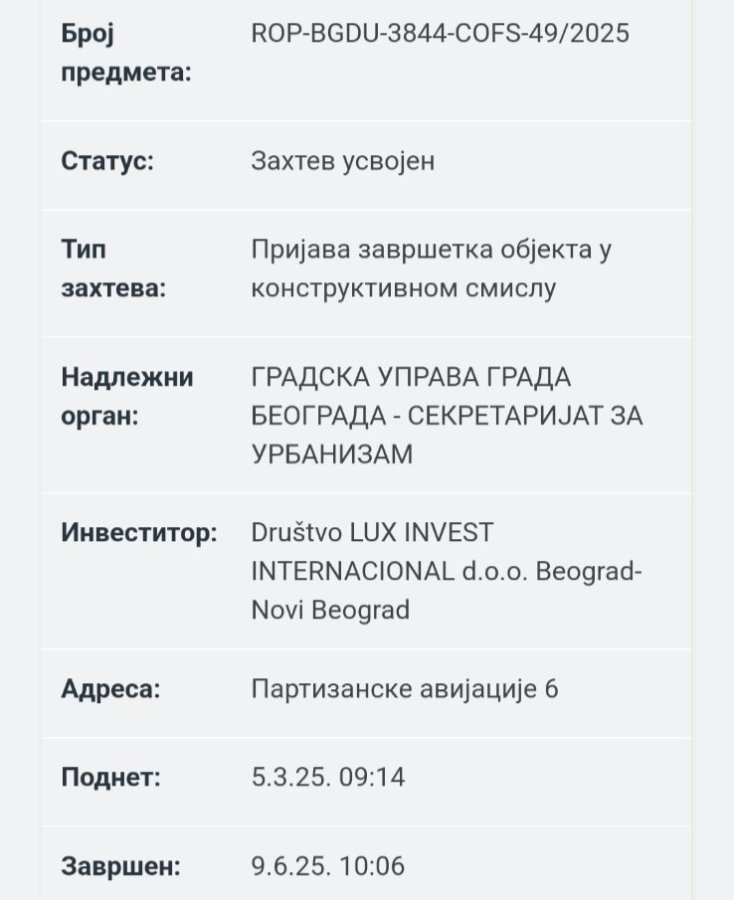Click the Инвеститор label

(139, 532)
